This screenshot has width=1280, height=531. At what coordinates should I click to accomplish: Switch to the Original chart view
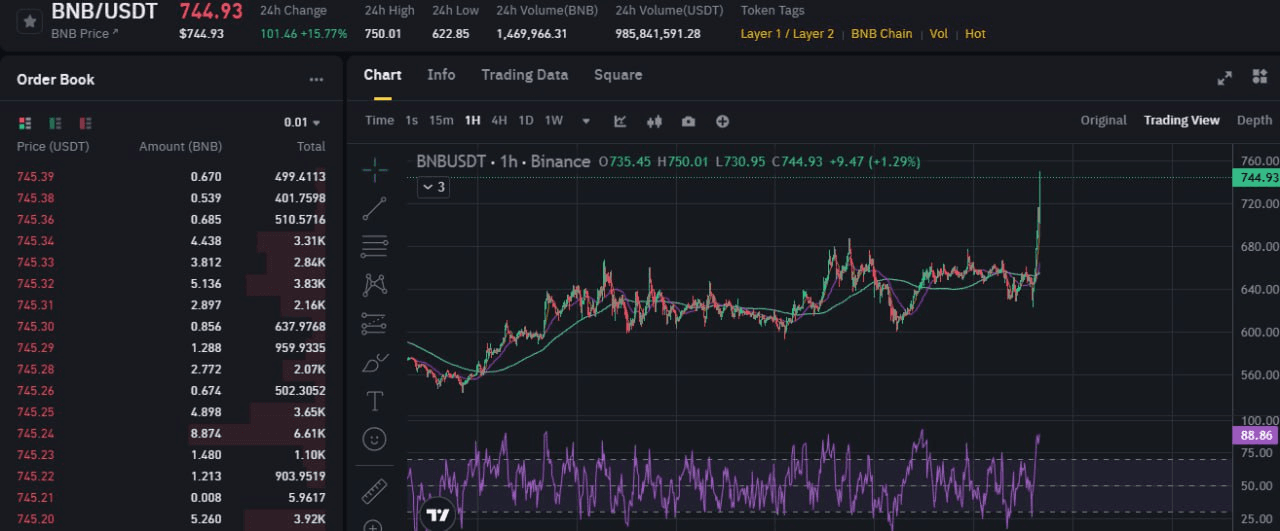point(1103,120)
